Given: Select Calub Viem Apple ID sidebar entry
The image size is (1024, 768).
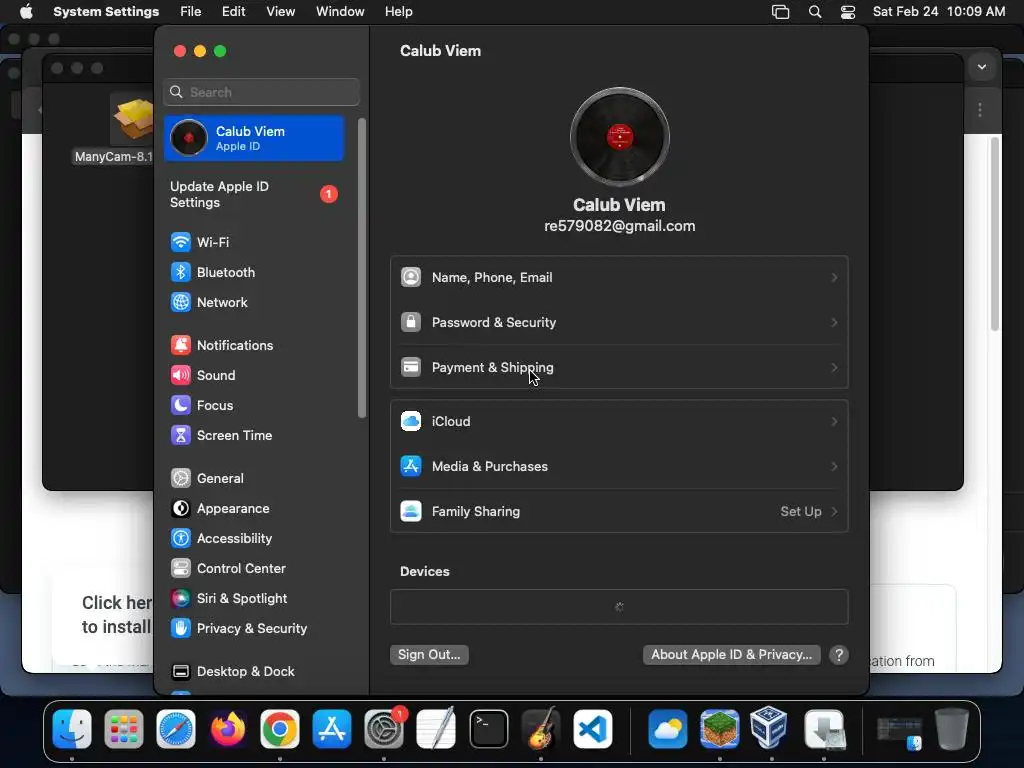Looking at the screenshot, I should pos(254,138).
